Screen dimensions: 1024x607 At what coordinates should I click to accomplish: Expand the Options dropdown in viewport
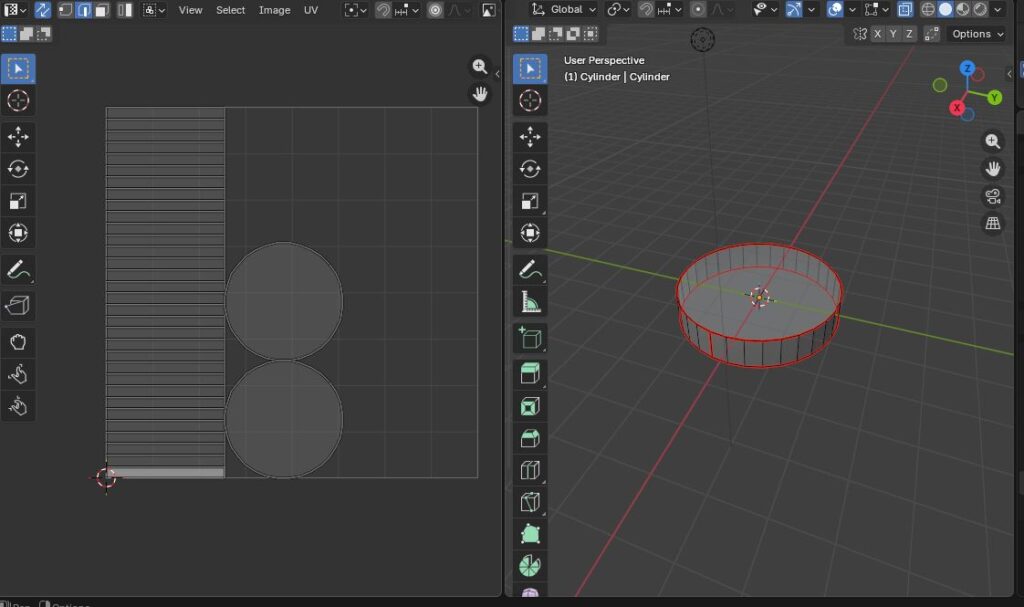(x=977, y=34)
